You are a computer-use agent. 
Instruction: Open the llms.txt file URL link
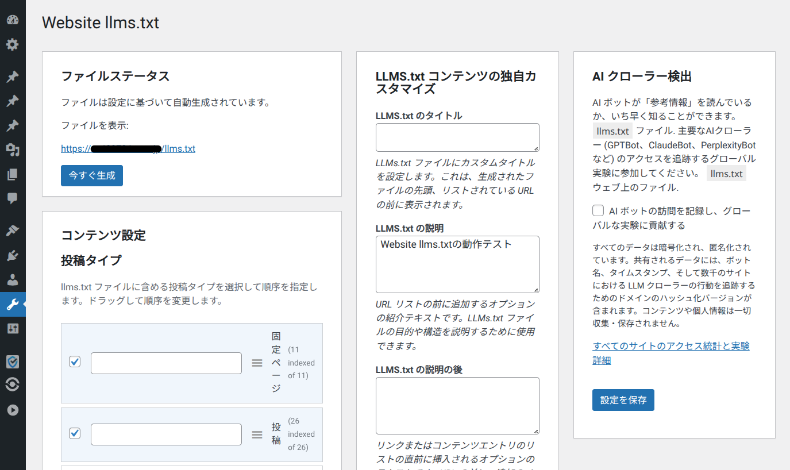point(128,149)
